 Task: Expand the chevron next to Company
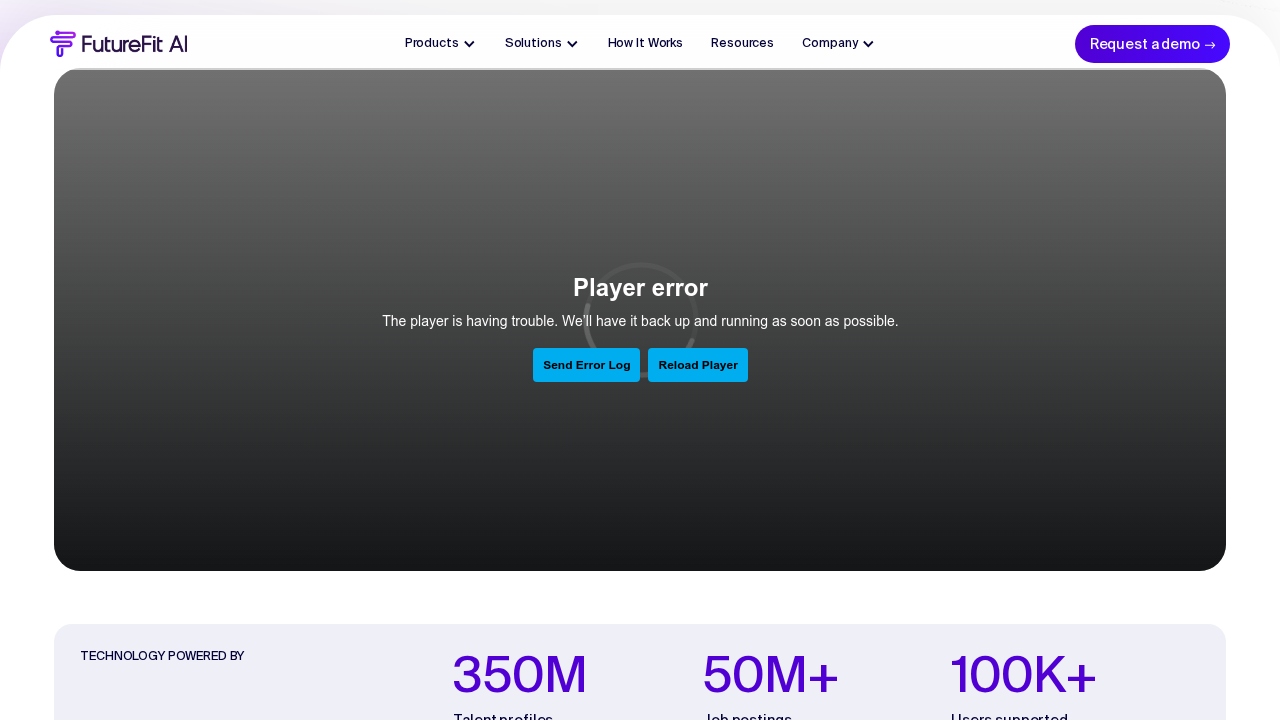coord(868,44)
